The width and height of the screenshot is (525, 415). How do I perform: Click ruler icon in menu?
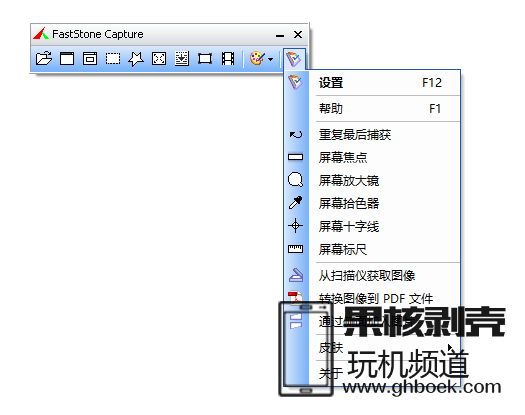coord(296,249)
